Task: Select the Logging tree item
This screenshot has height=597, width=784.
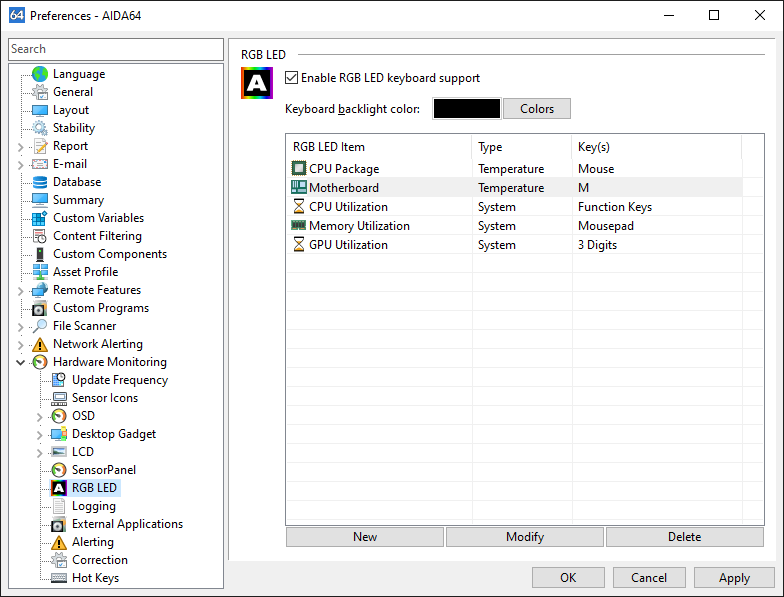Action: (94, 506)
